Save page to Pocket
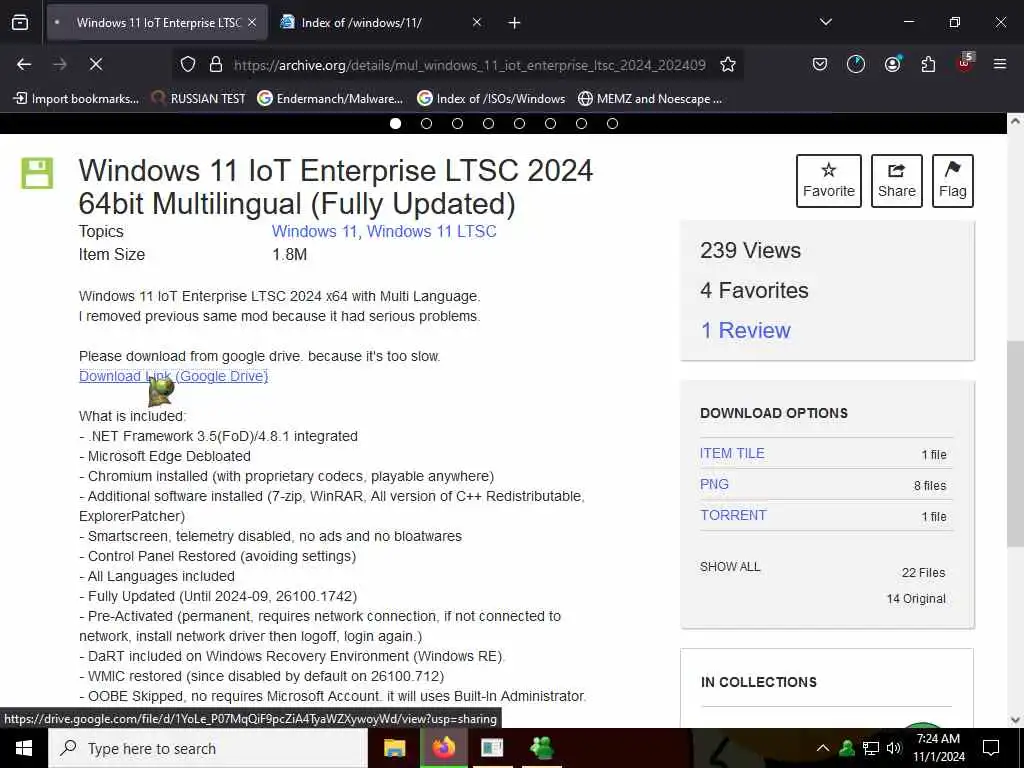 click(x=820, y=64)
